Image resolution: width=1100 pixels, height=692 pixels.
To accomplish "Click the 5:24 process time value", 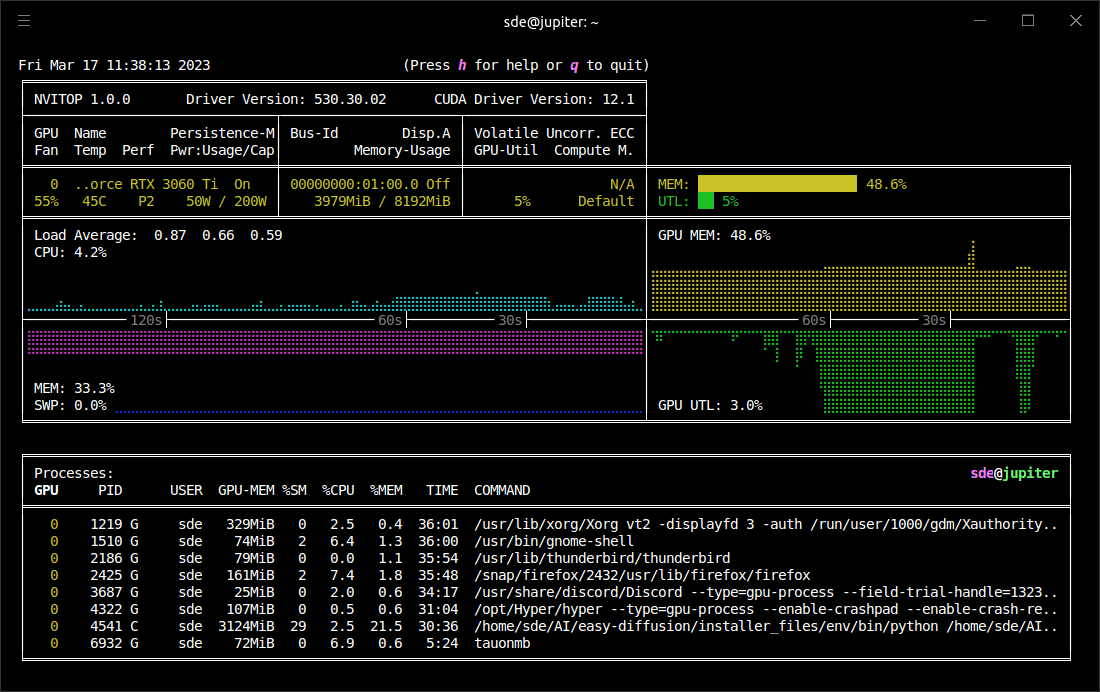I will point(442,643).
